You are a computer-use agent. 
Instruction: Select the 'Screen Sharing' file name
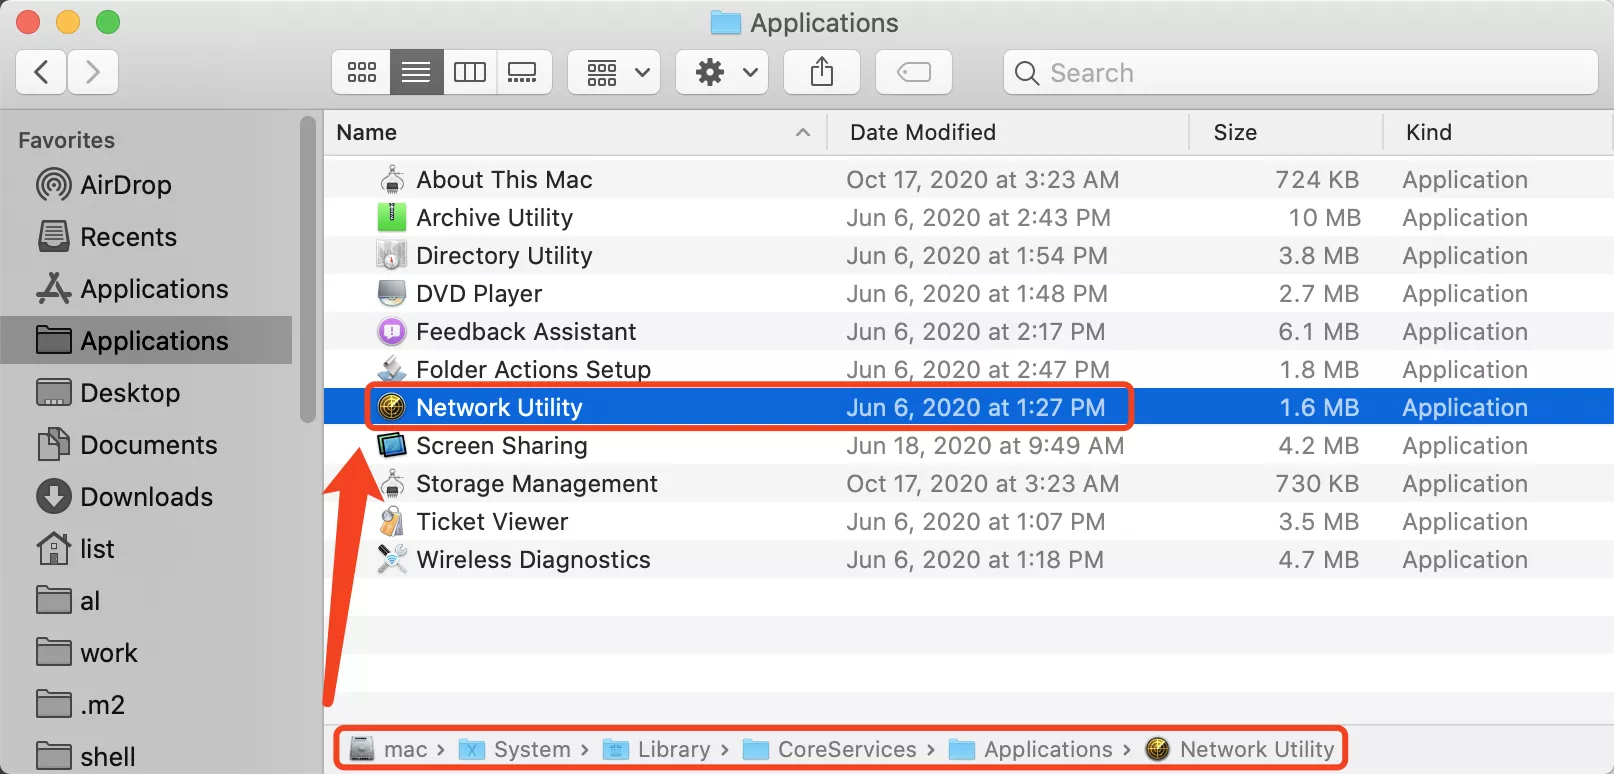point(502,446)
